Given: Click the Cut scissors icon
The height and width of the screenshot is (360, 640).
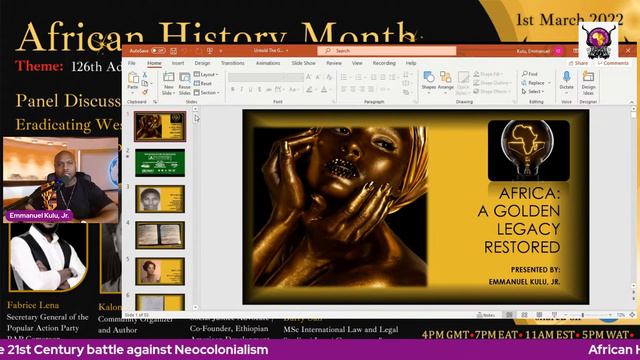Looking at the screenshot, I should pos(144,75).
